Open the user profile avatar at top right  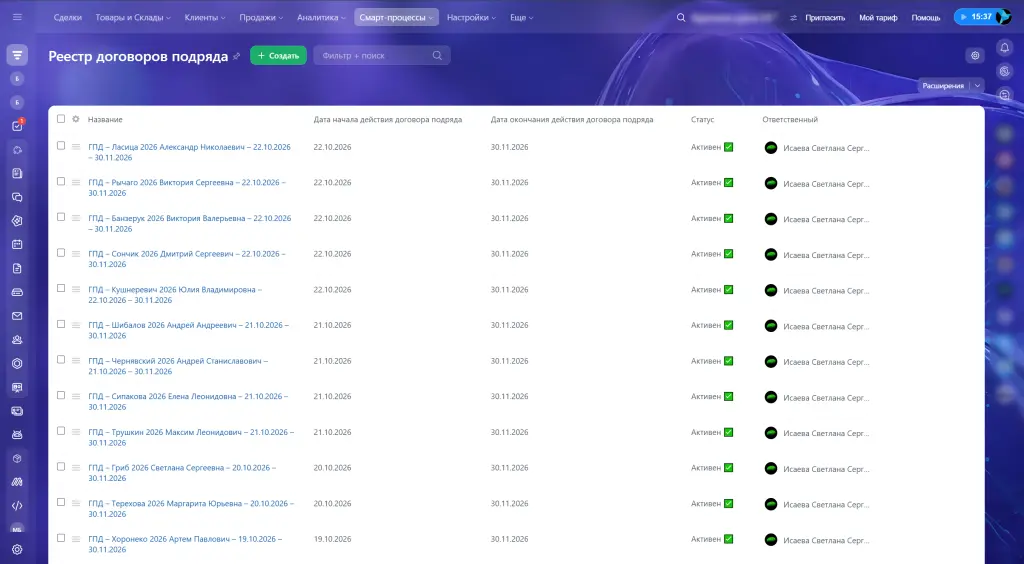(1003, 17)
